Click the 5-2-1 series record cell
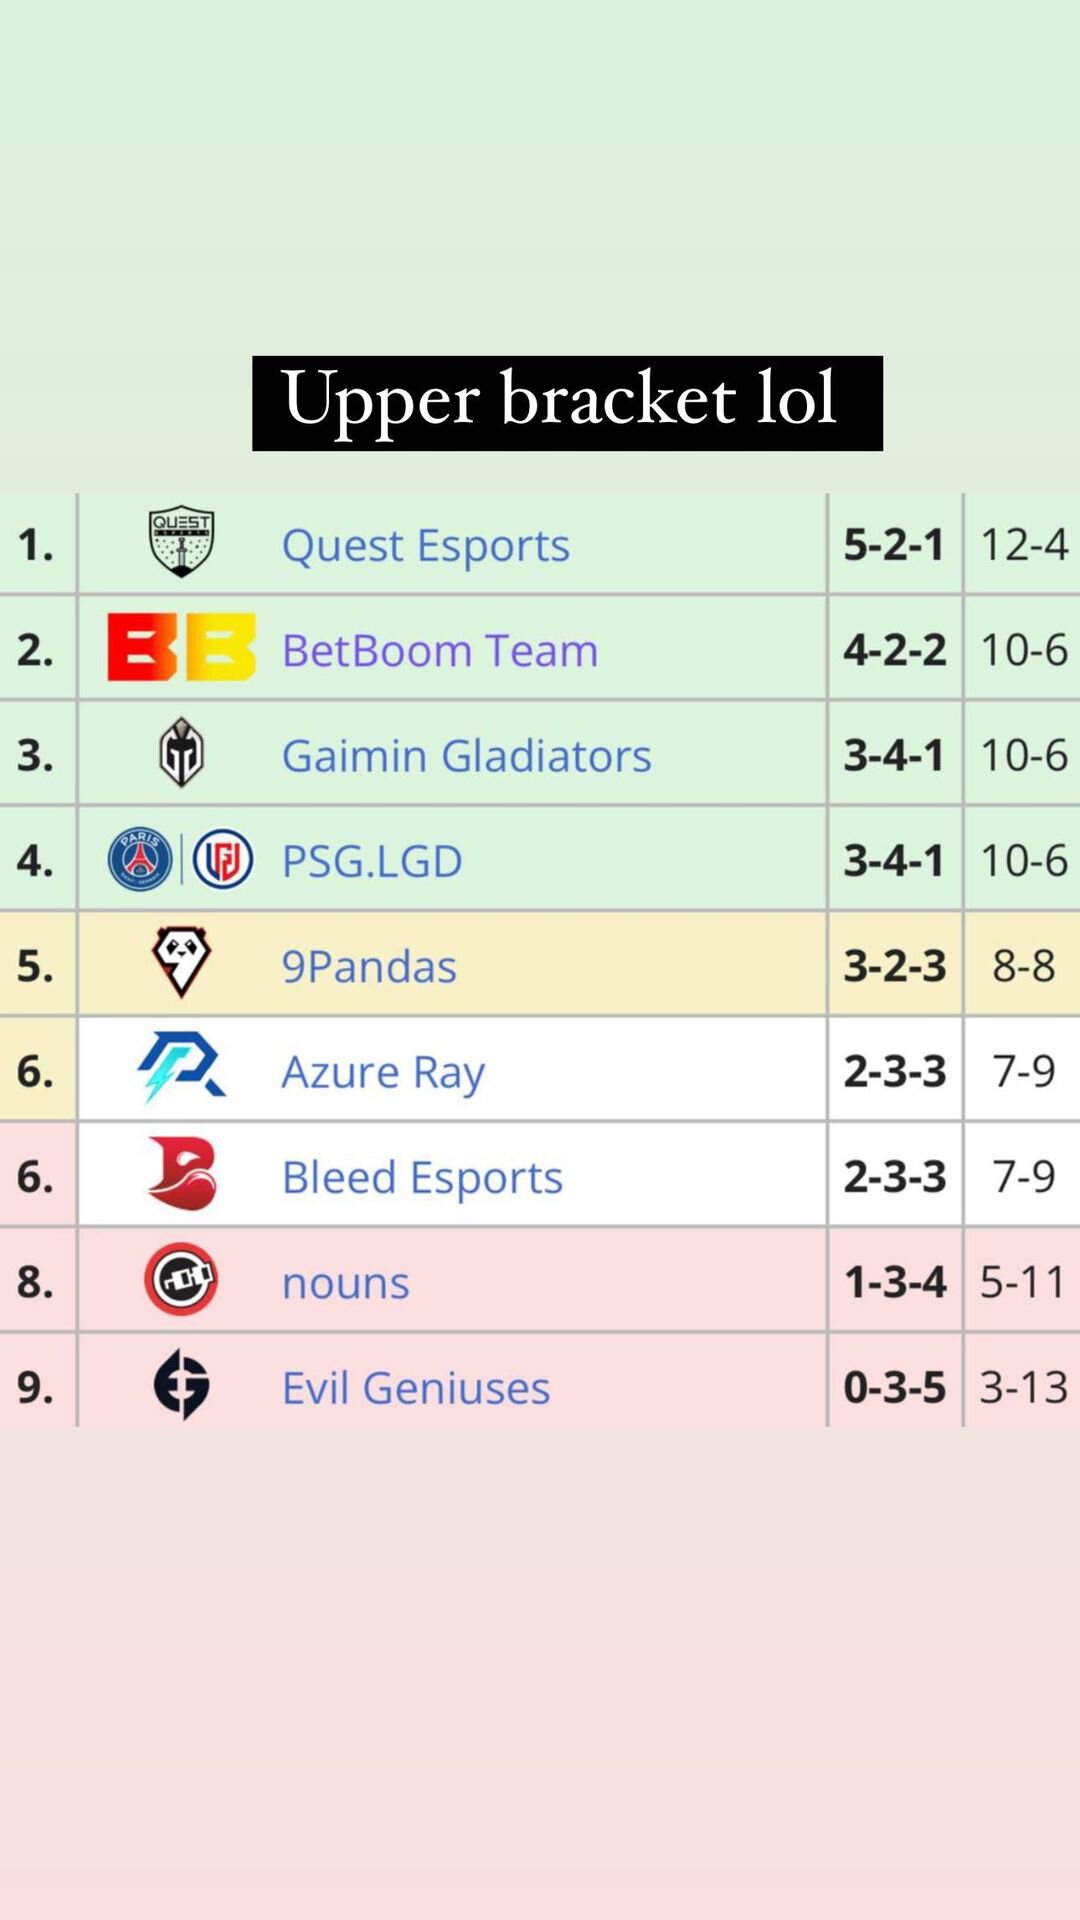Viewport: 1080px width, 1920px height. click(895, 545)
